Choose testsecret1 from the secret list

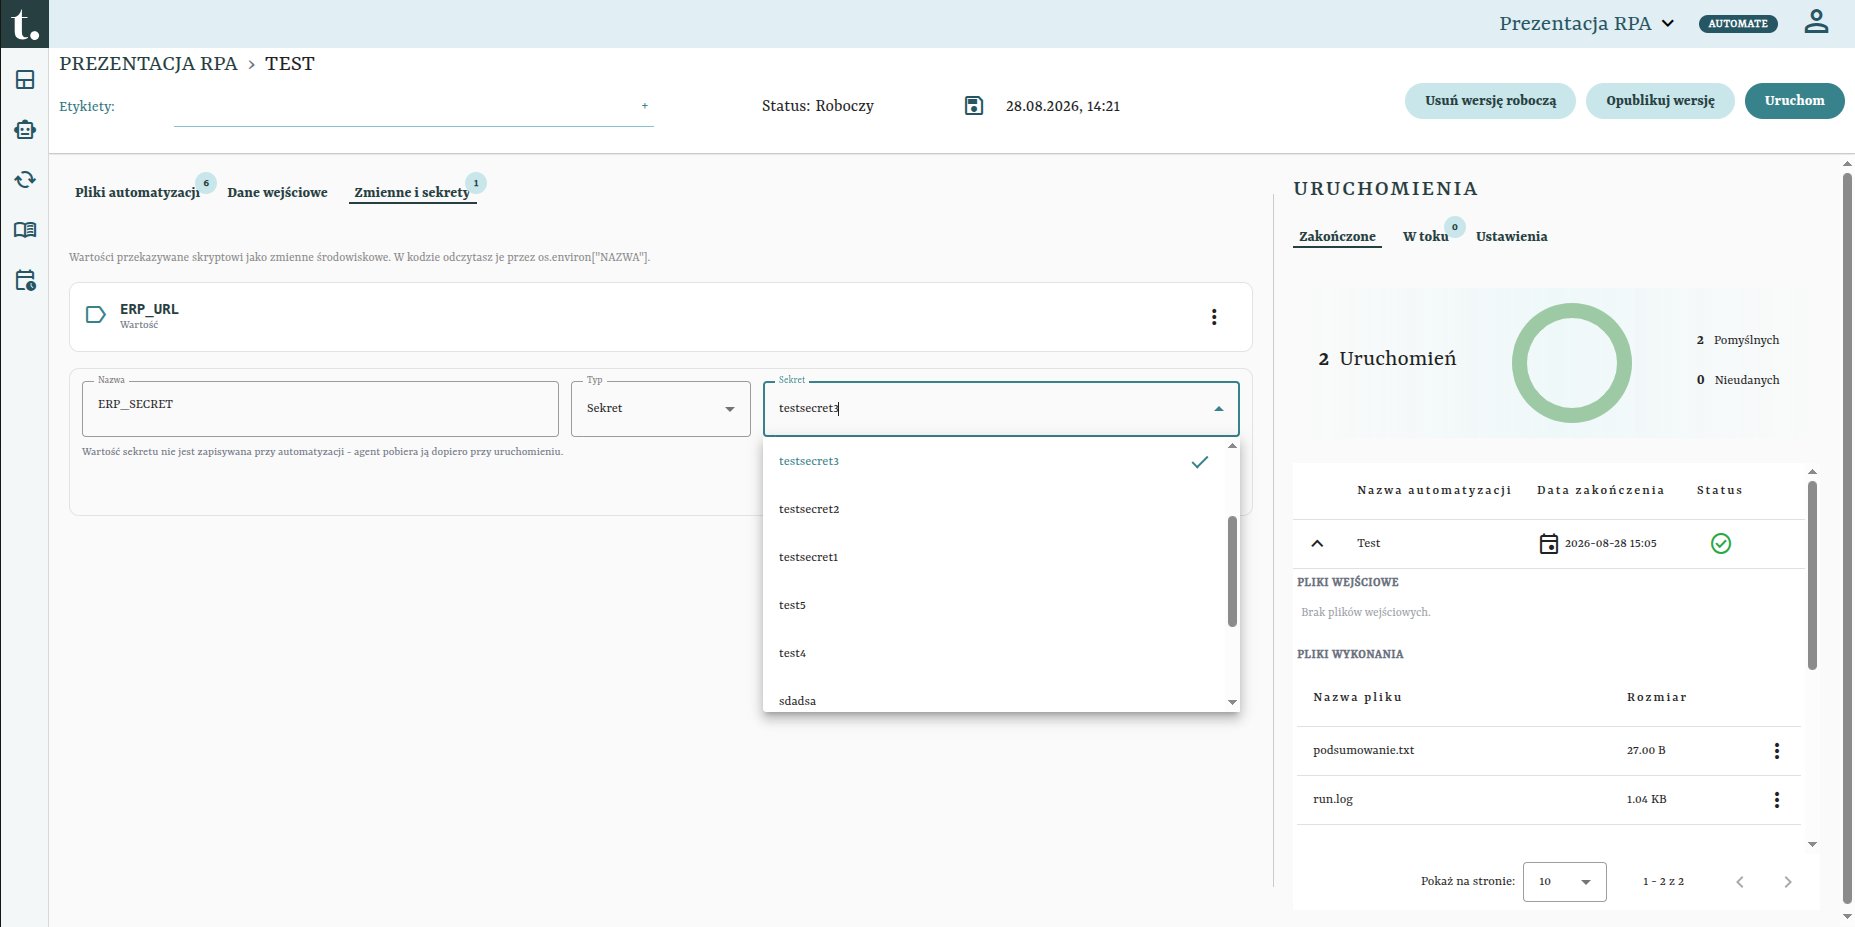[x=994, y=558]
